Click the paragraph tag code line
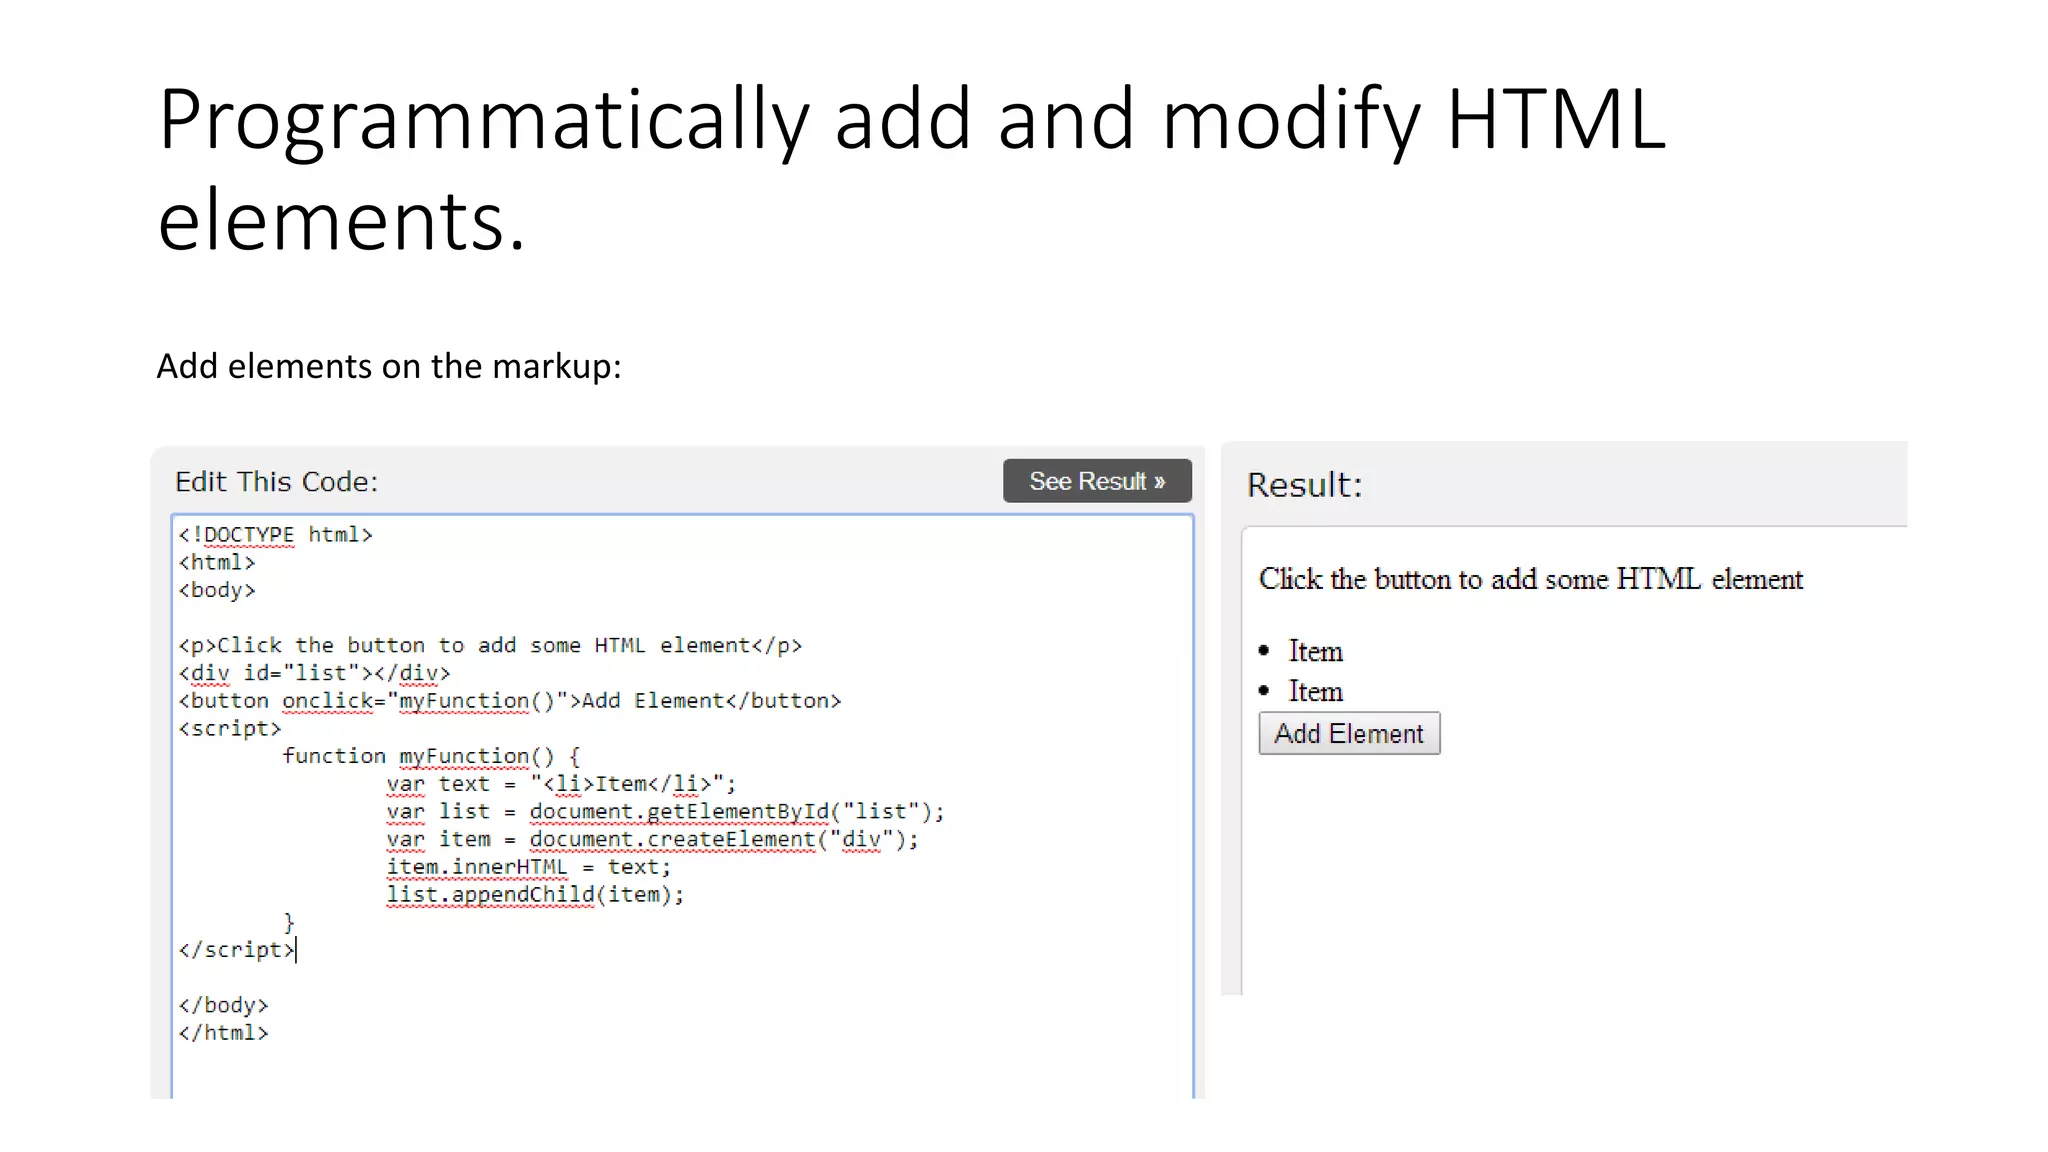2048x1152 pixels. click(490, 645)
